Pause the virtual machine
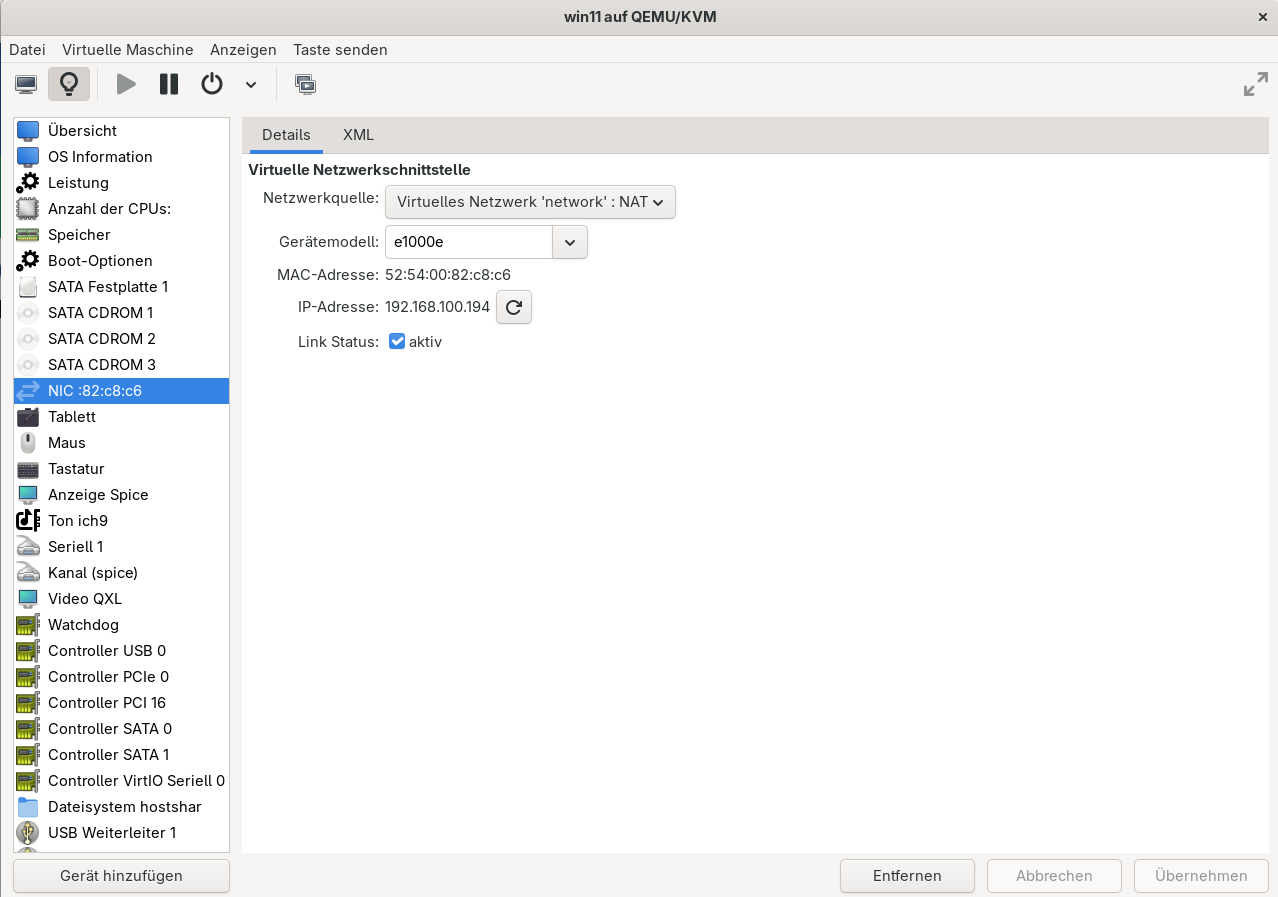1278x897 pixels. click(169, 84)
